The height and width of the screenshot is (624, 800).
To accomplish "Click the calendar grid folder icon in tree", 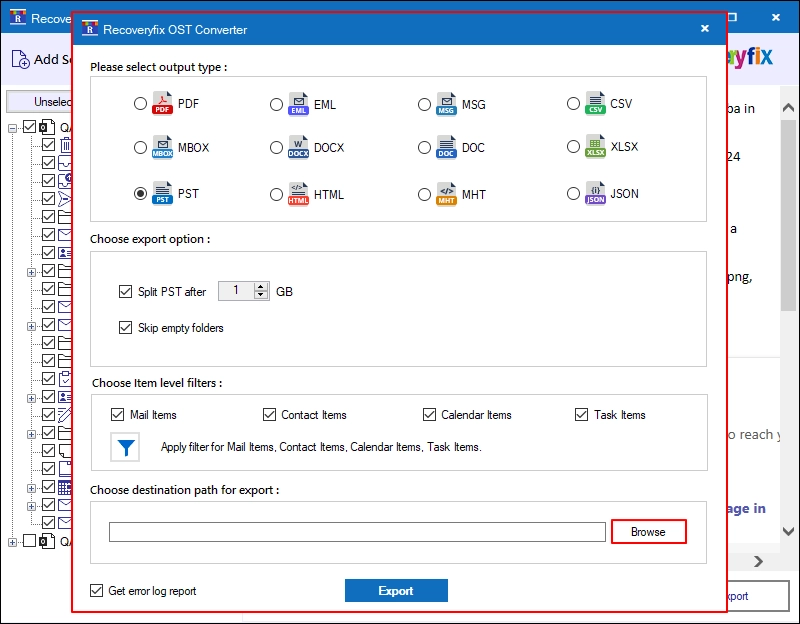I will click(65, 487).
